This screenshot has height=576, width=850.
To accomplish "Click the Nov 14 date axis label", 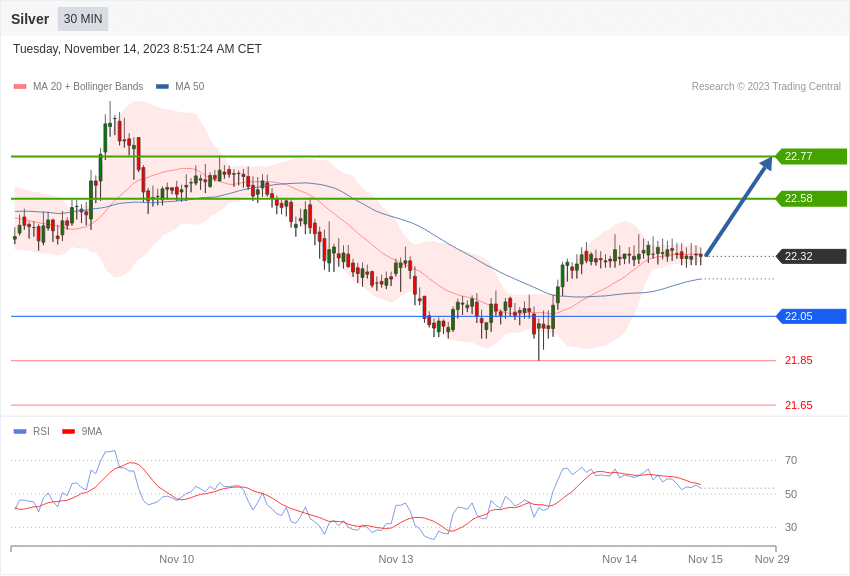I will pos(620,559).
